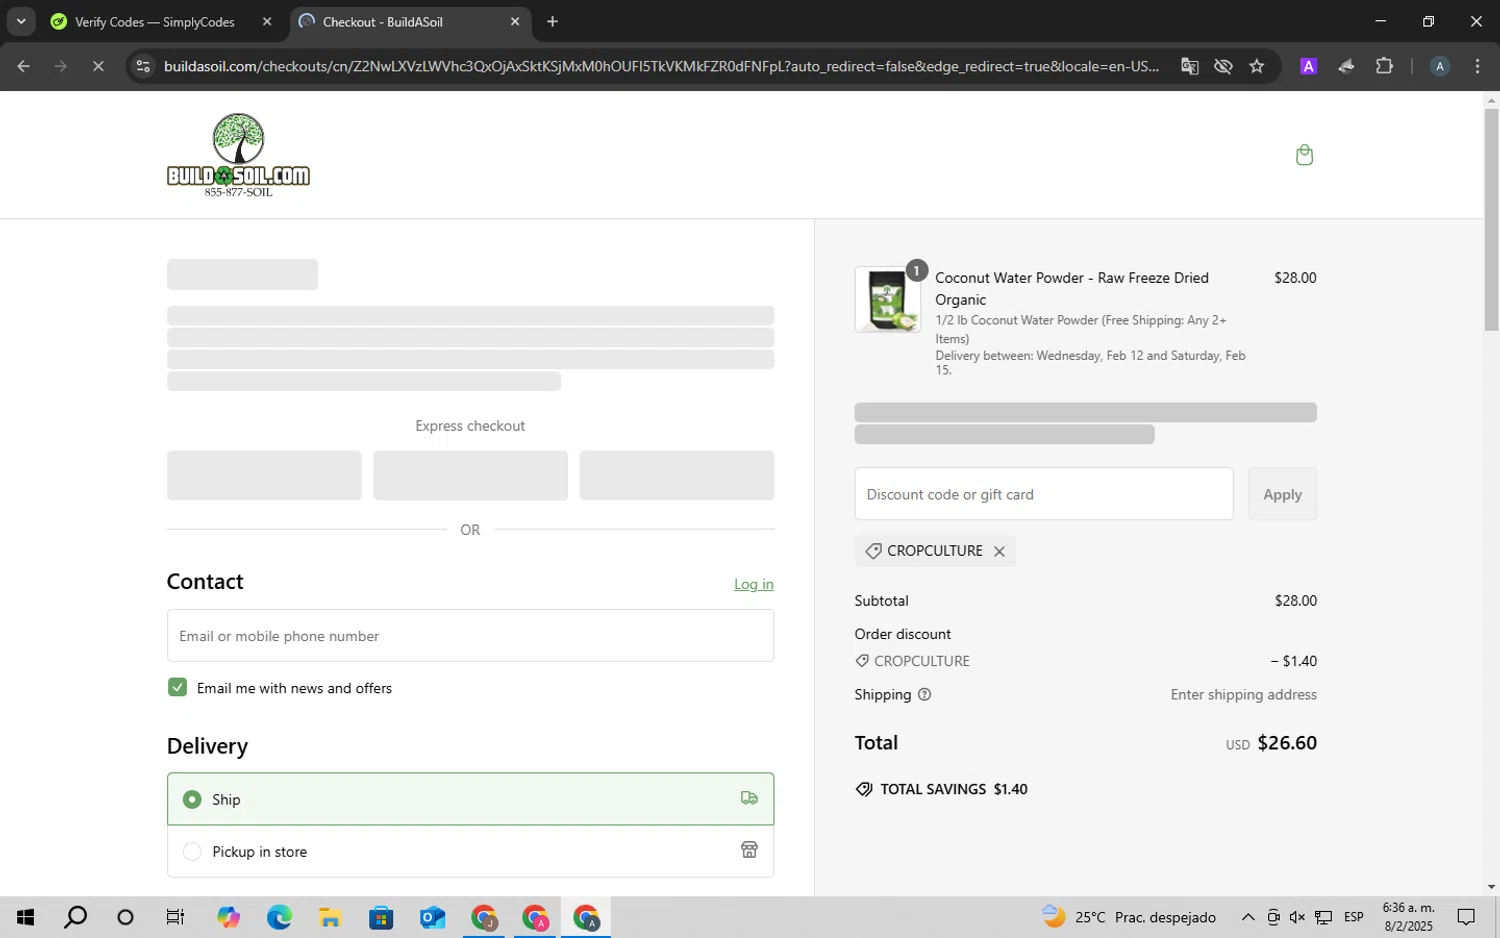
Task: Open the extensions puzzle piece menu
Action: [1384, 66]
